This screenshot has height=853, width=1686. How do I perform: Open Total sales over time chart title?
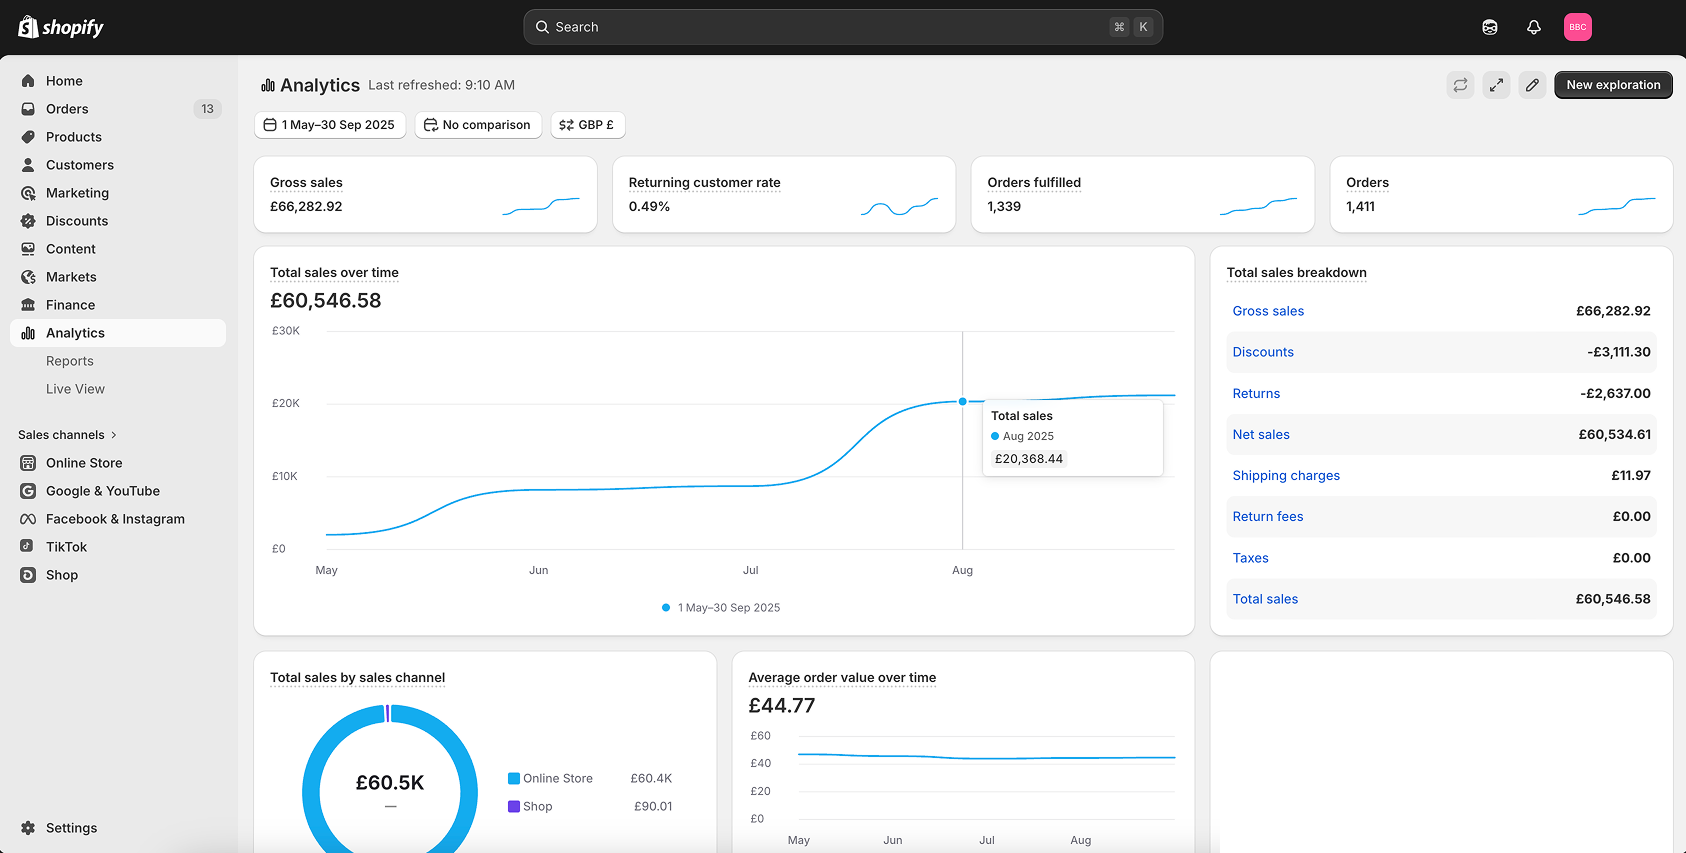click(x=334, y=273)
